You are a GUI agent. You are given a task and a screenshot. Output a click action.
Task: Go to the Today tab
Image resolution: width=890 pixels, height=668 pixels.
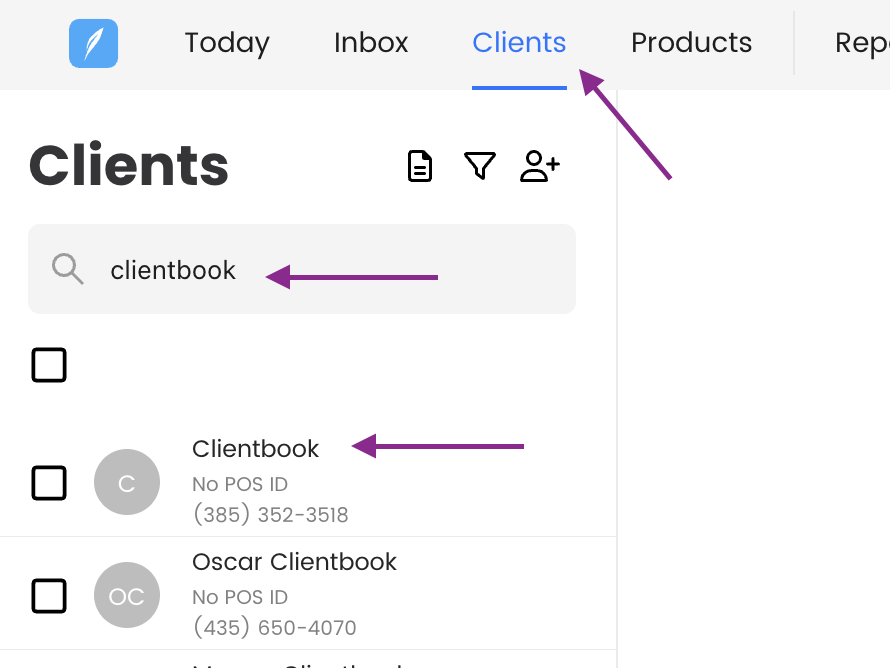pyautogui.click(x=227, y=43)
